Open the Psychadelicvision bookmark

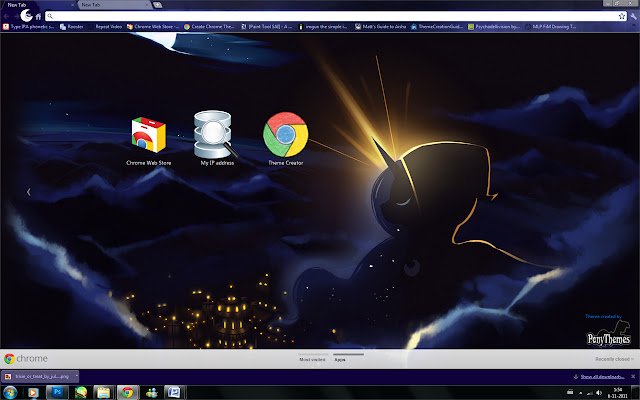click(x=494, y=27)
